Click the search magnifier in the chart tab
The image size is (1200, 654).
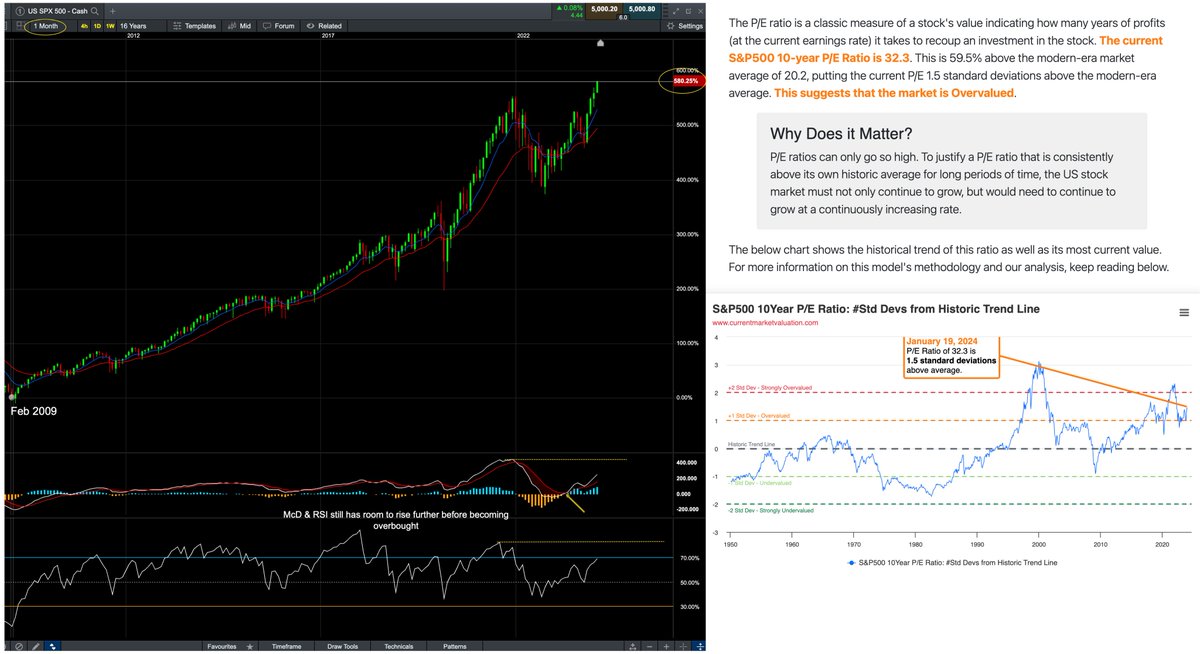[x=94, y=11]
